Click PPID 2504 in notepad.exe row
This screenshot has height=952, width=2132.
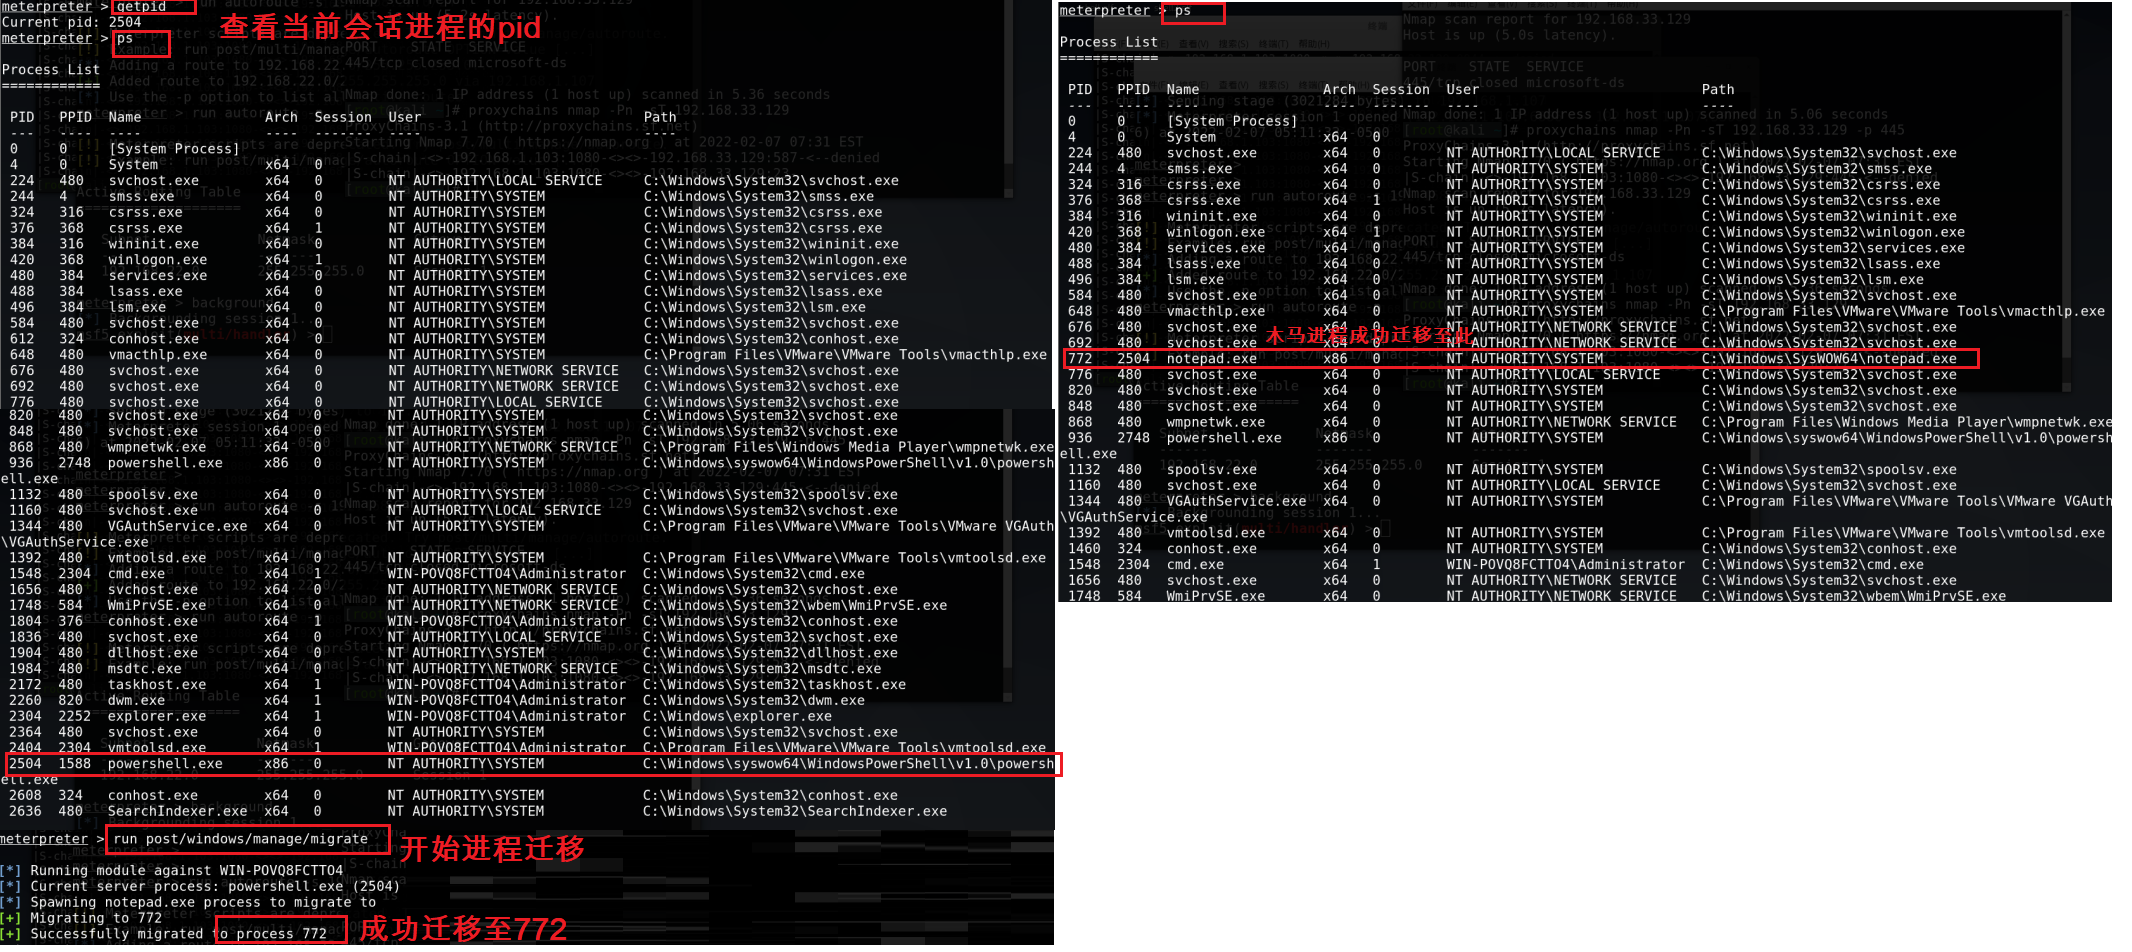tap(1133, 359)
